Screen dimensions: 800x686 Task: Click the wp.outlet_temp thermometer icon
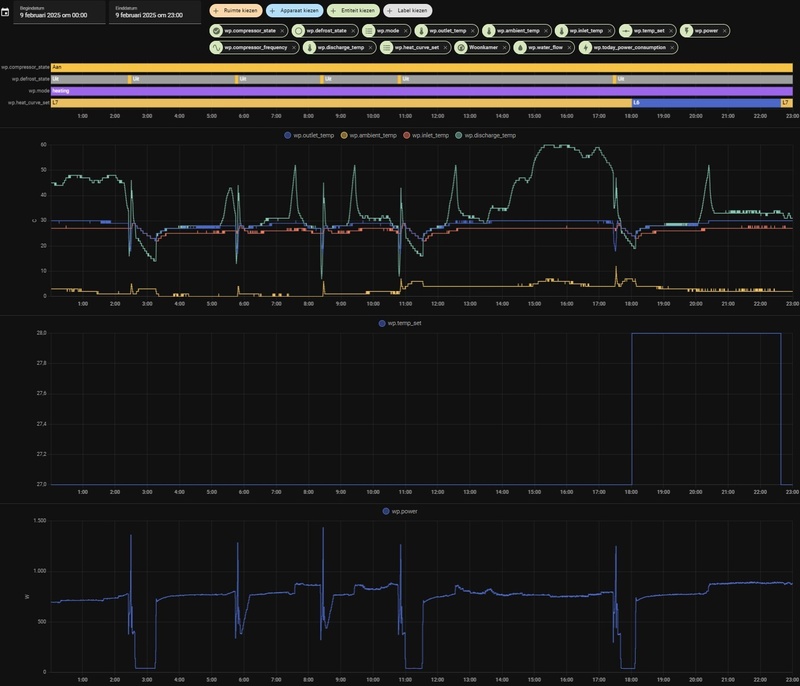pos(421,31)
